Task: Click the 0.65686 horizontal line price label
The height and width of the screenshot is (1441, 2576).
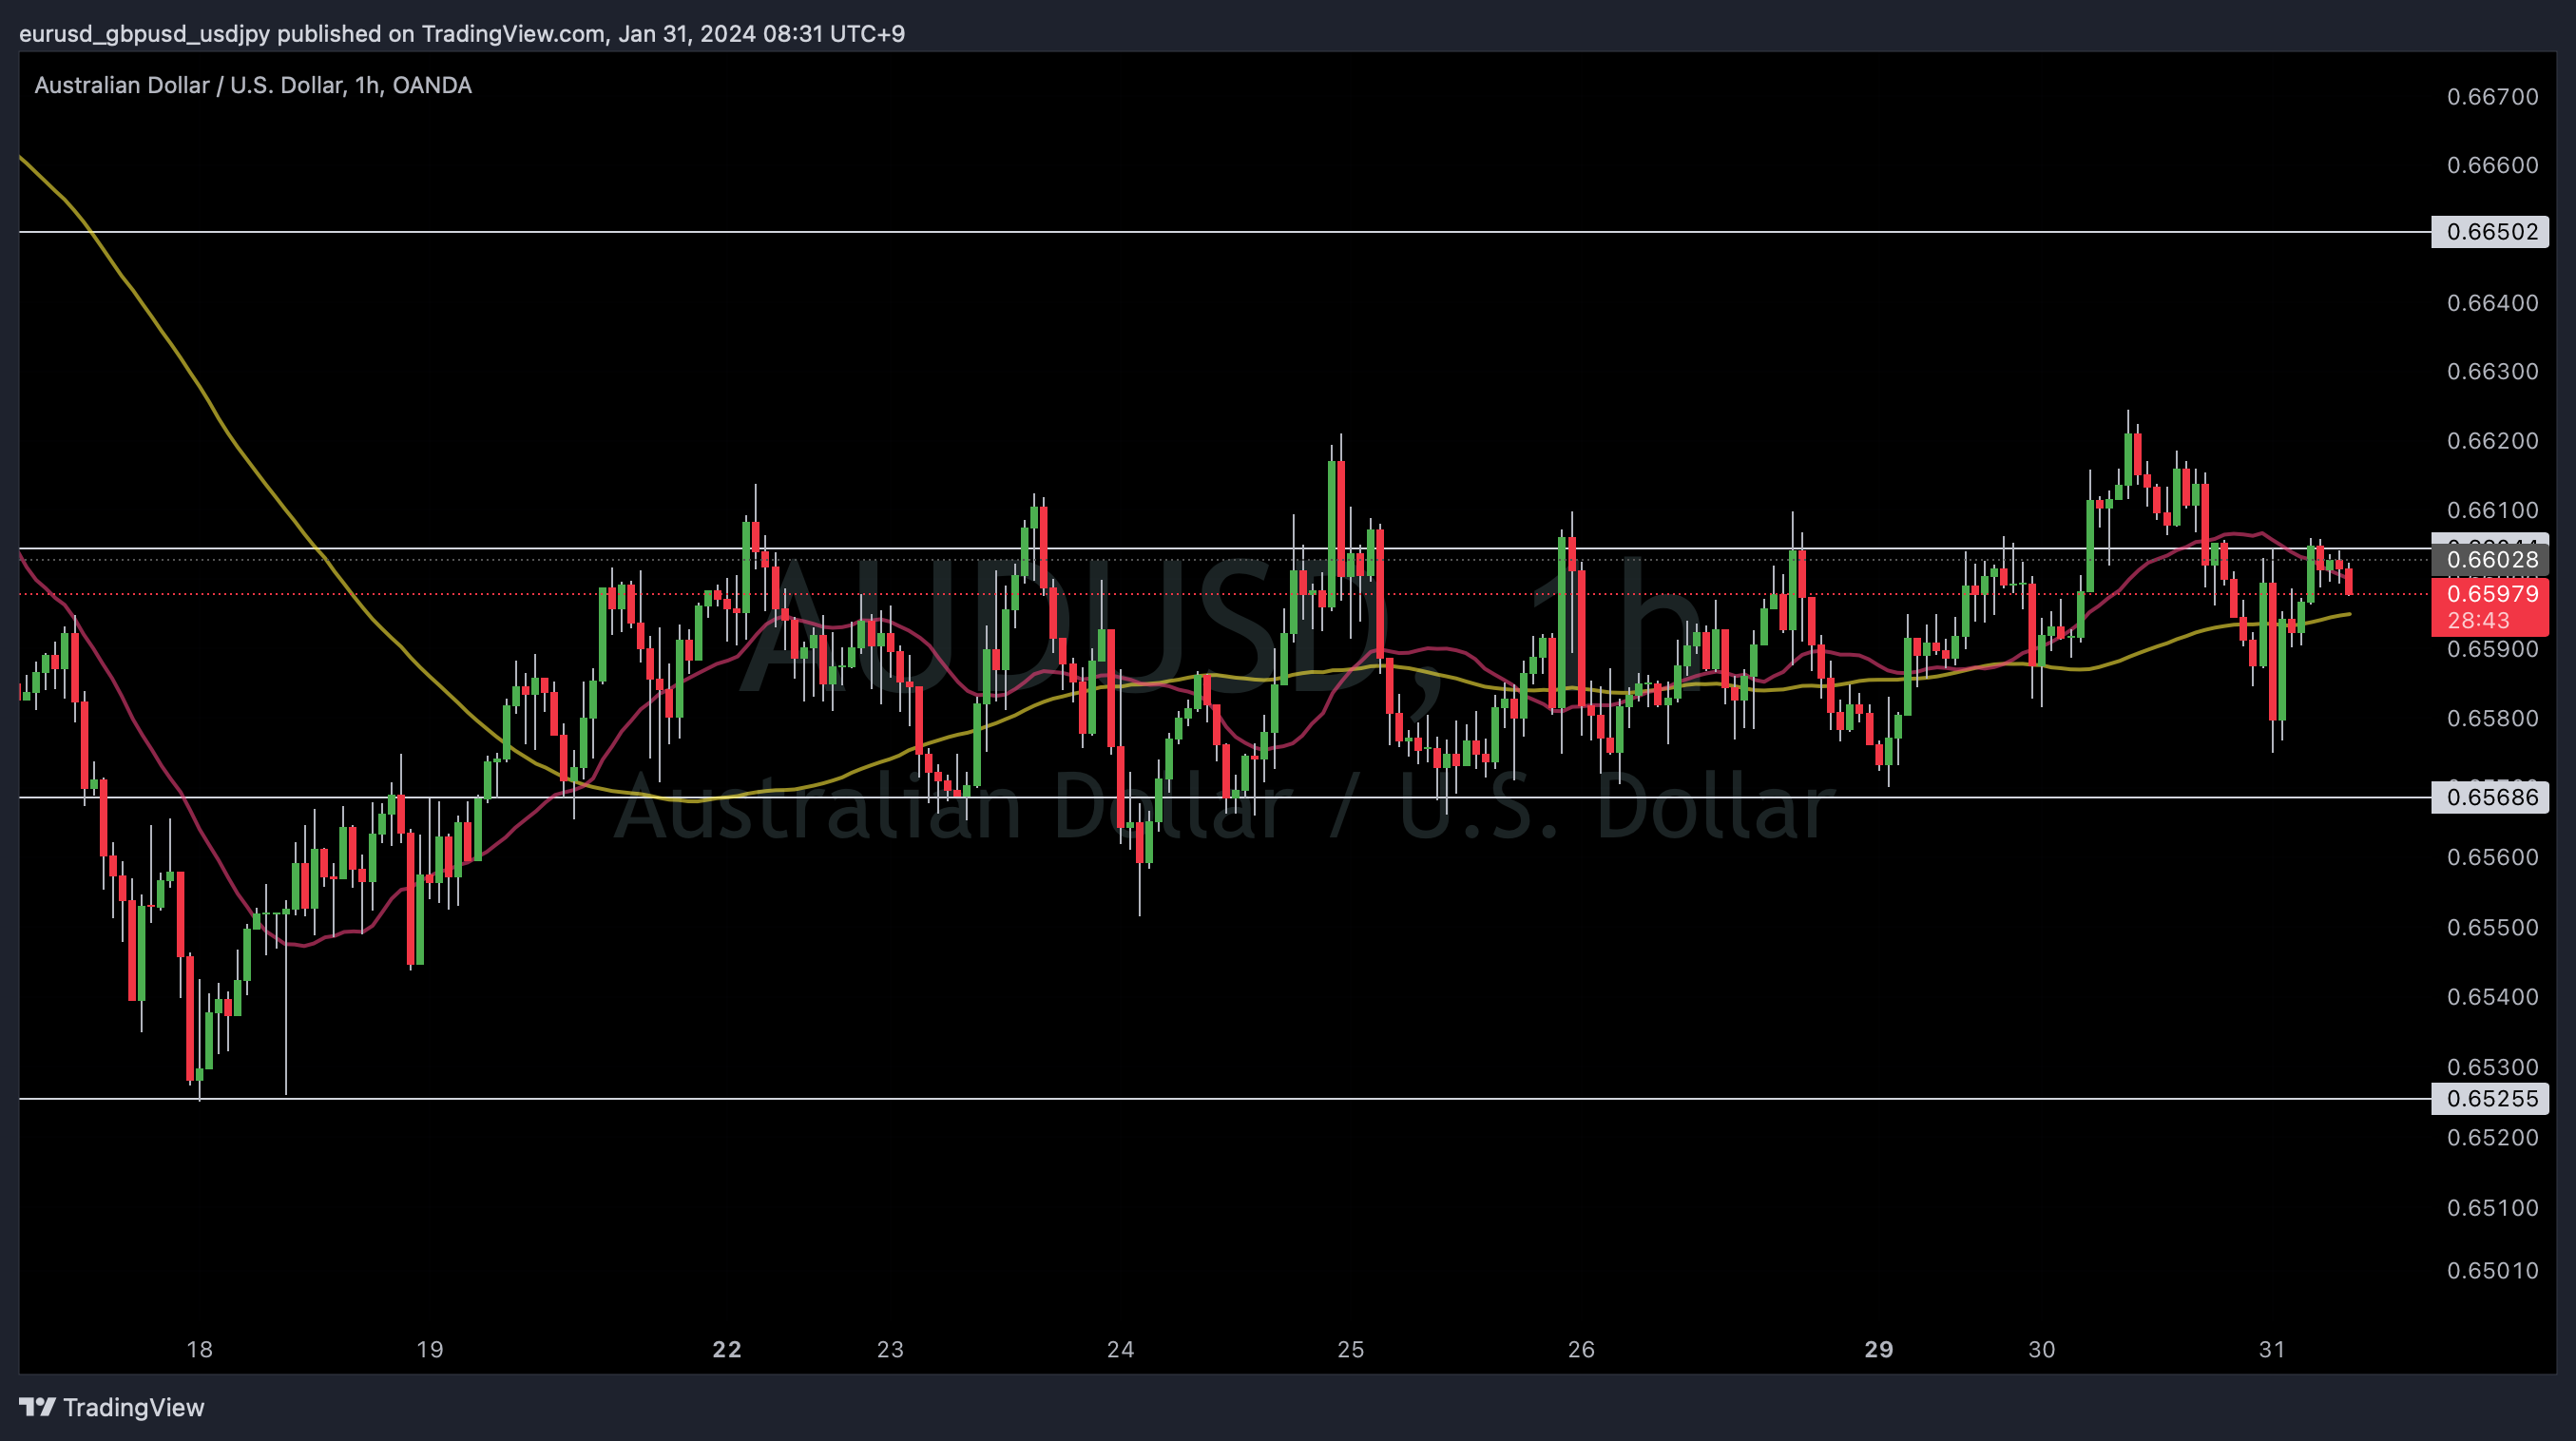Action: pos(2490,797)
